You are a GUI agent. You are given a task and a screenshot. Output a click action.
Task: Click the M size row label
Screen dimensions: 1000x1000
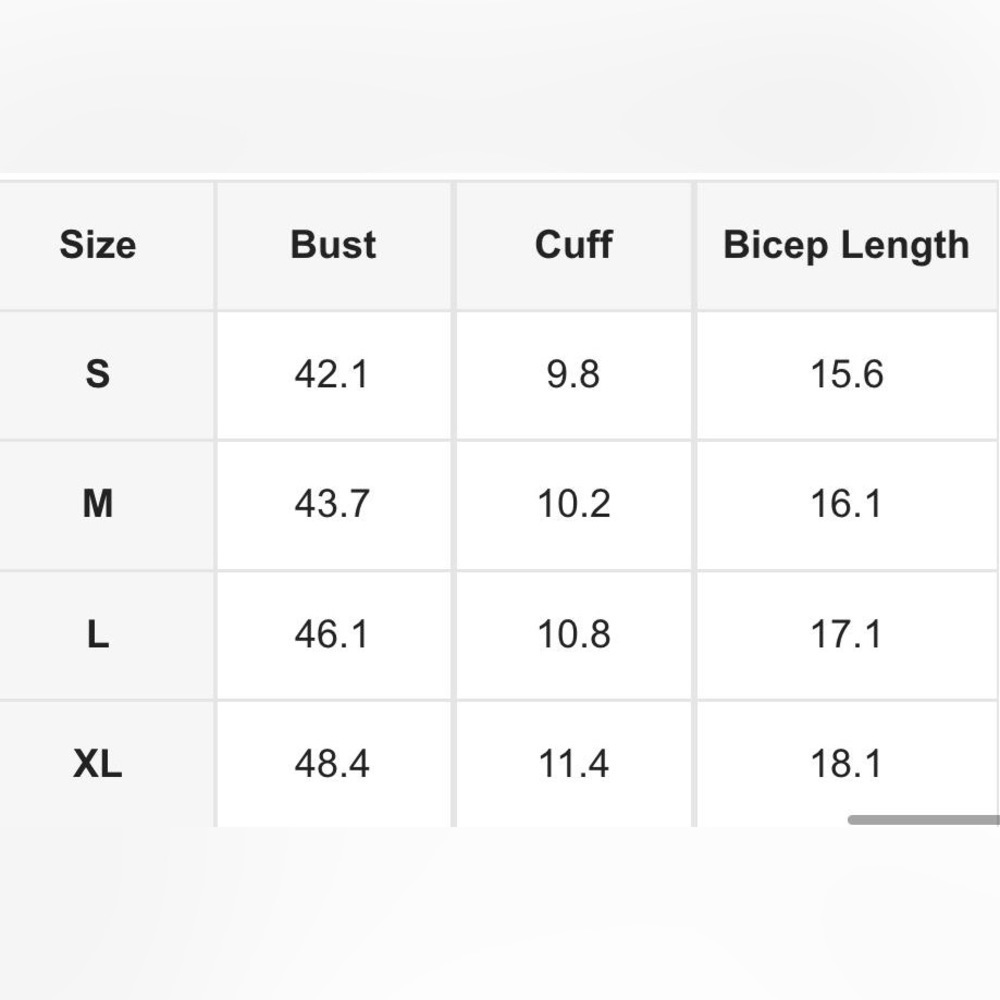[x=97, y=504]
